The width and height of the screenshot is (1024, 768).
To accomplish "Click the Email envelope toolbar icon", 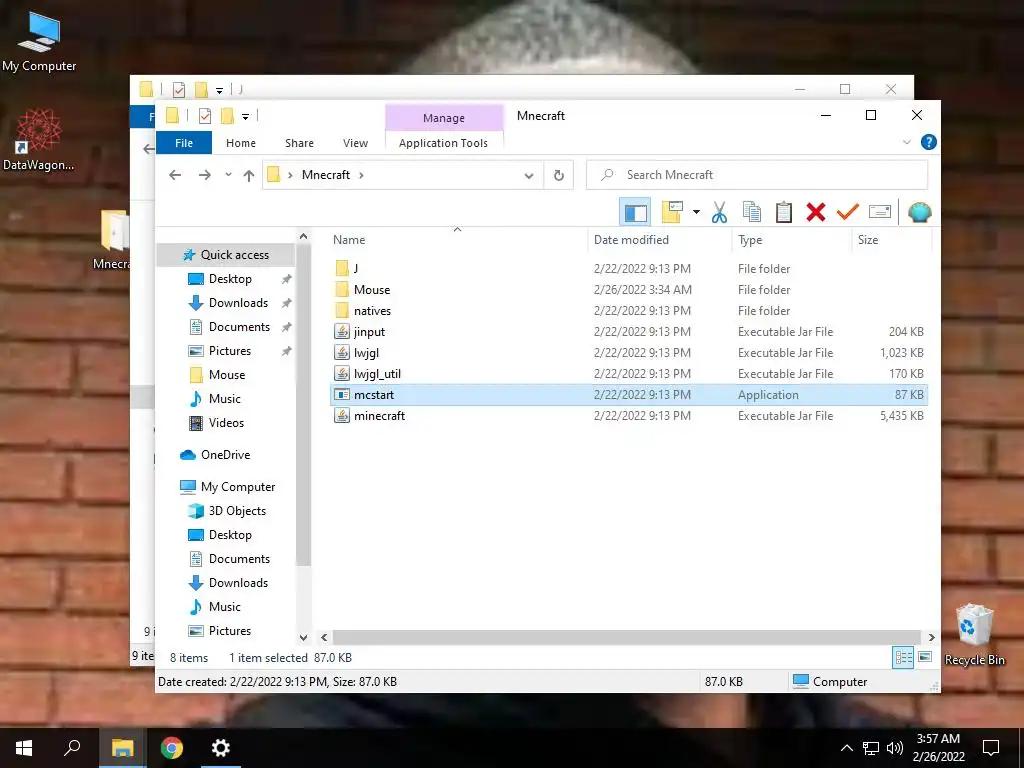I will click(x=880, y=212).
